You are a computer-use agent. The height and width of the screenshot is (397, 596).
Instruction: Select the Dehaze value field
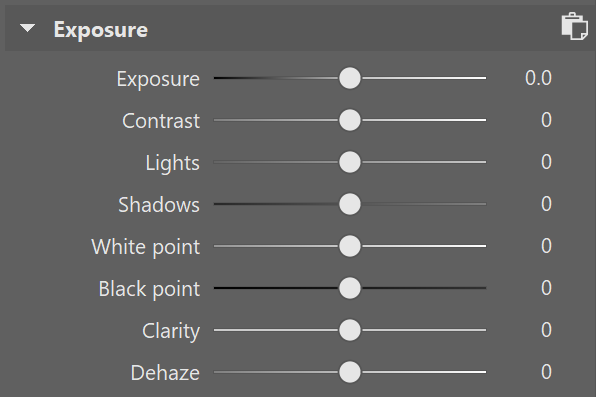click(546, 372)
